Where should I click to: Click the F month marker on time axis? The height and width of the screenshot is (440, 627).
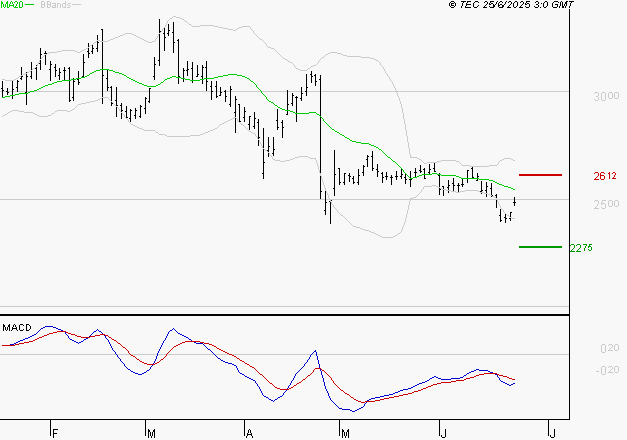point(55,433)
